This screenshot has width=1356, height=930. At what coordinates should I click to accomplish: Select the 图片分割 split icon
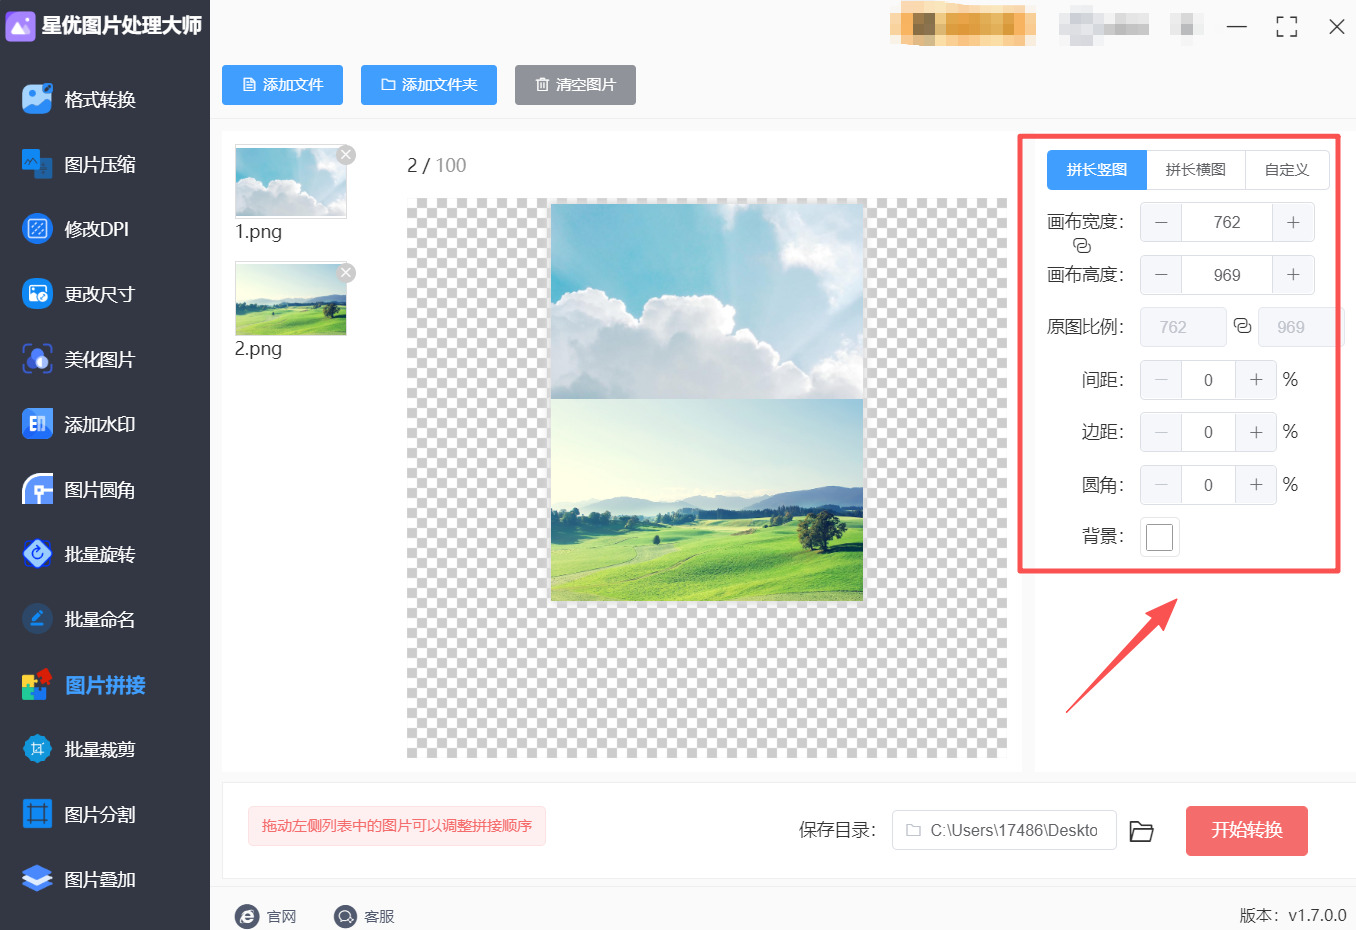[x=37, y=814]
